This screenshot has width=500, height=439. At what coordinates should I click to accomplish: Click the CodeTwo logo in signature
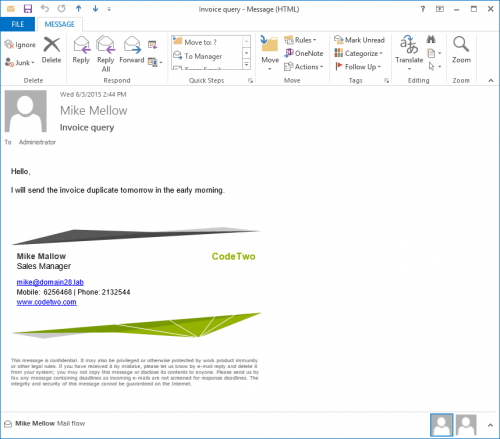click(233, 256)
